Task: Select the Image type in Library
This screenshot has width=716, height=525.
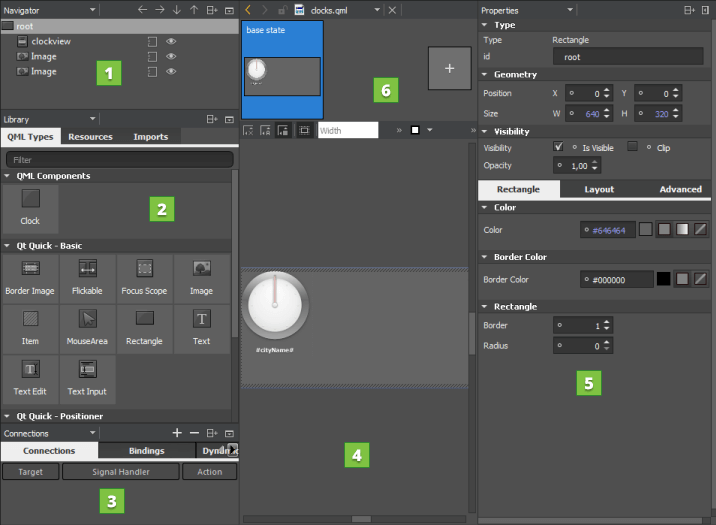Action: pyautogui.click(x=201, y=278)
